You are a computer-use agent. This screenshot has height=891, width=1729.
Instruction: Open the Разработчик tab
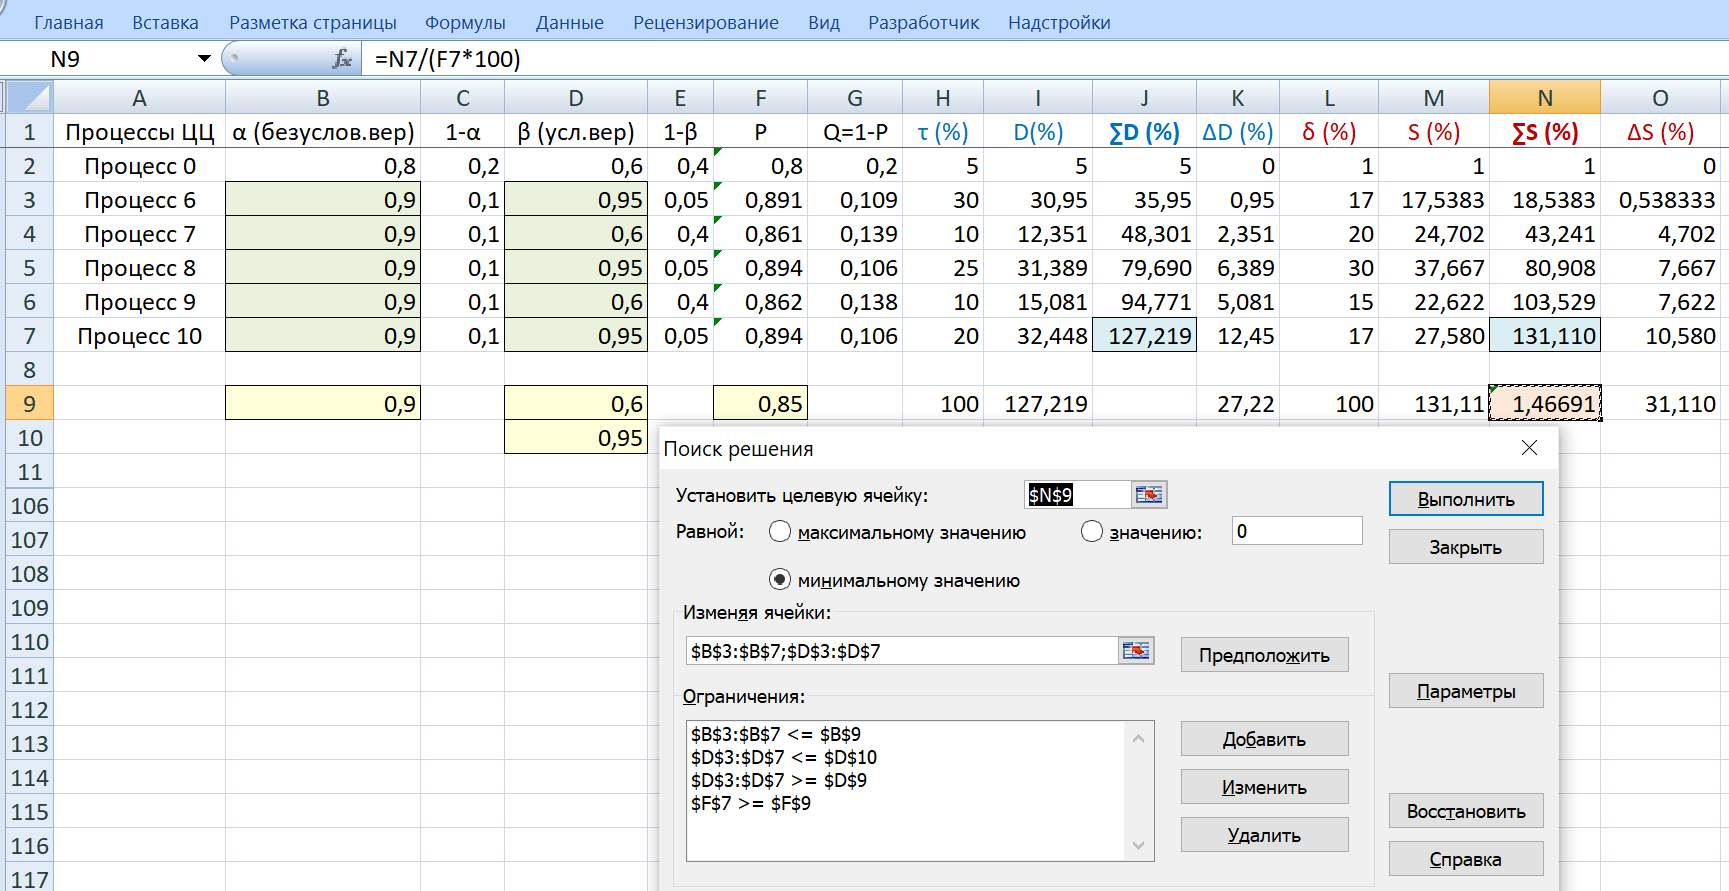[923, 22]
